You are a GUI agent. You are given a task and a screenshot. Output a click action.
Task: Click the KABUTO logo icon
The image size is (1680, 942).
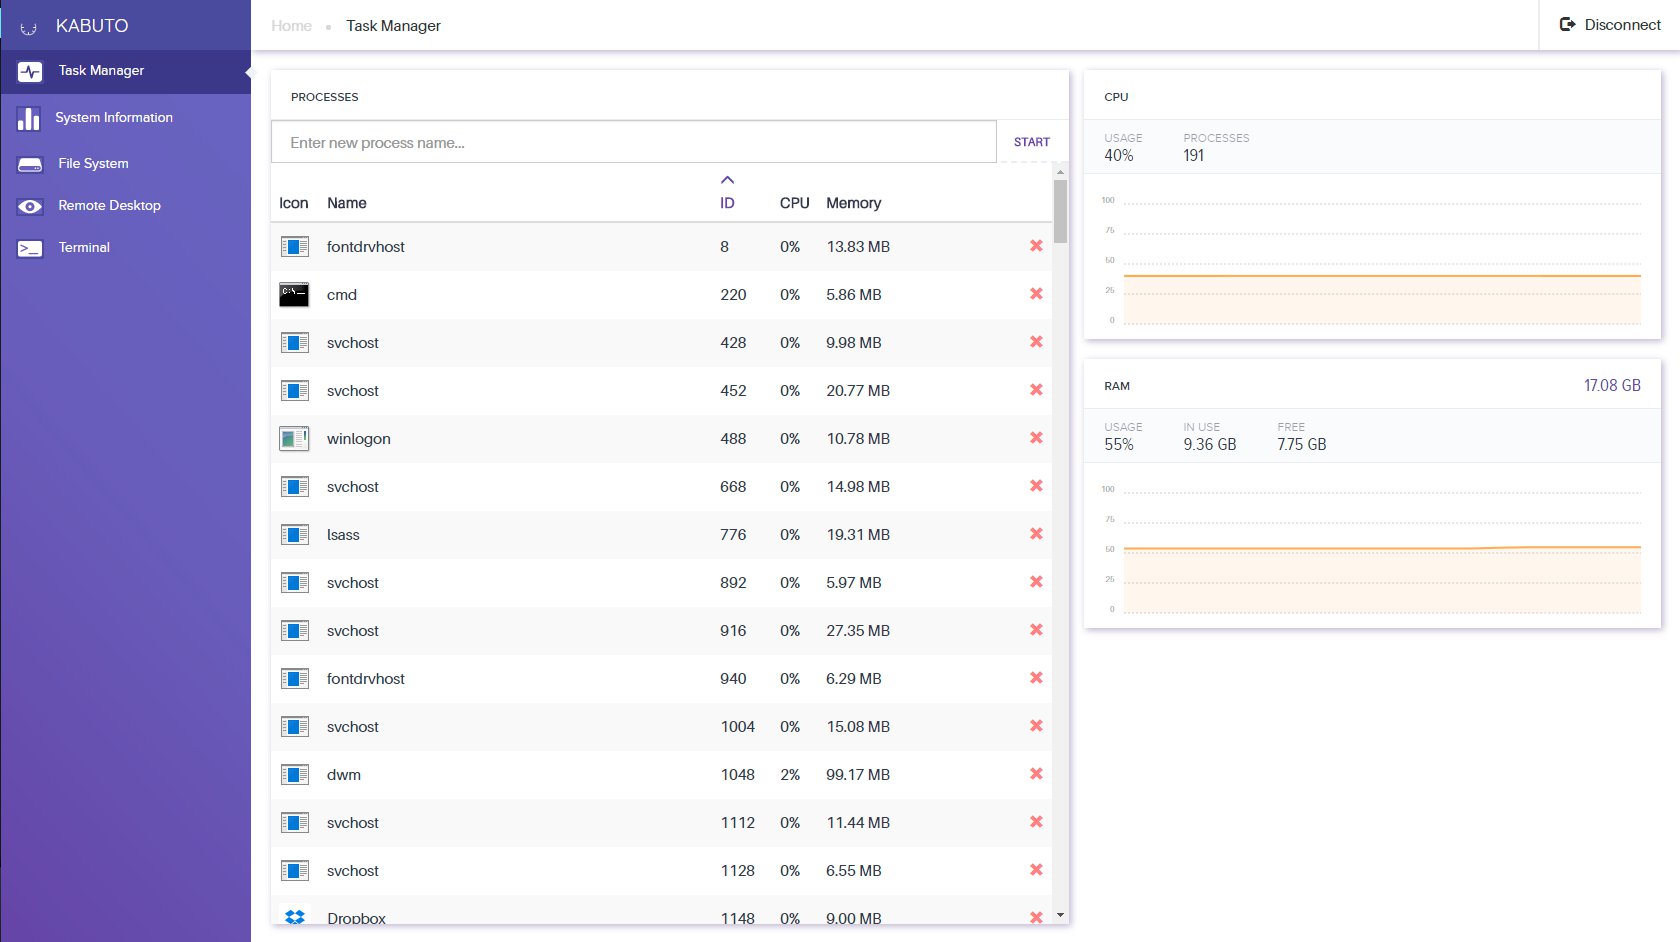(x=29, y=27)
